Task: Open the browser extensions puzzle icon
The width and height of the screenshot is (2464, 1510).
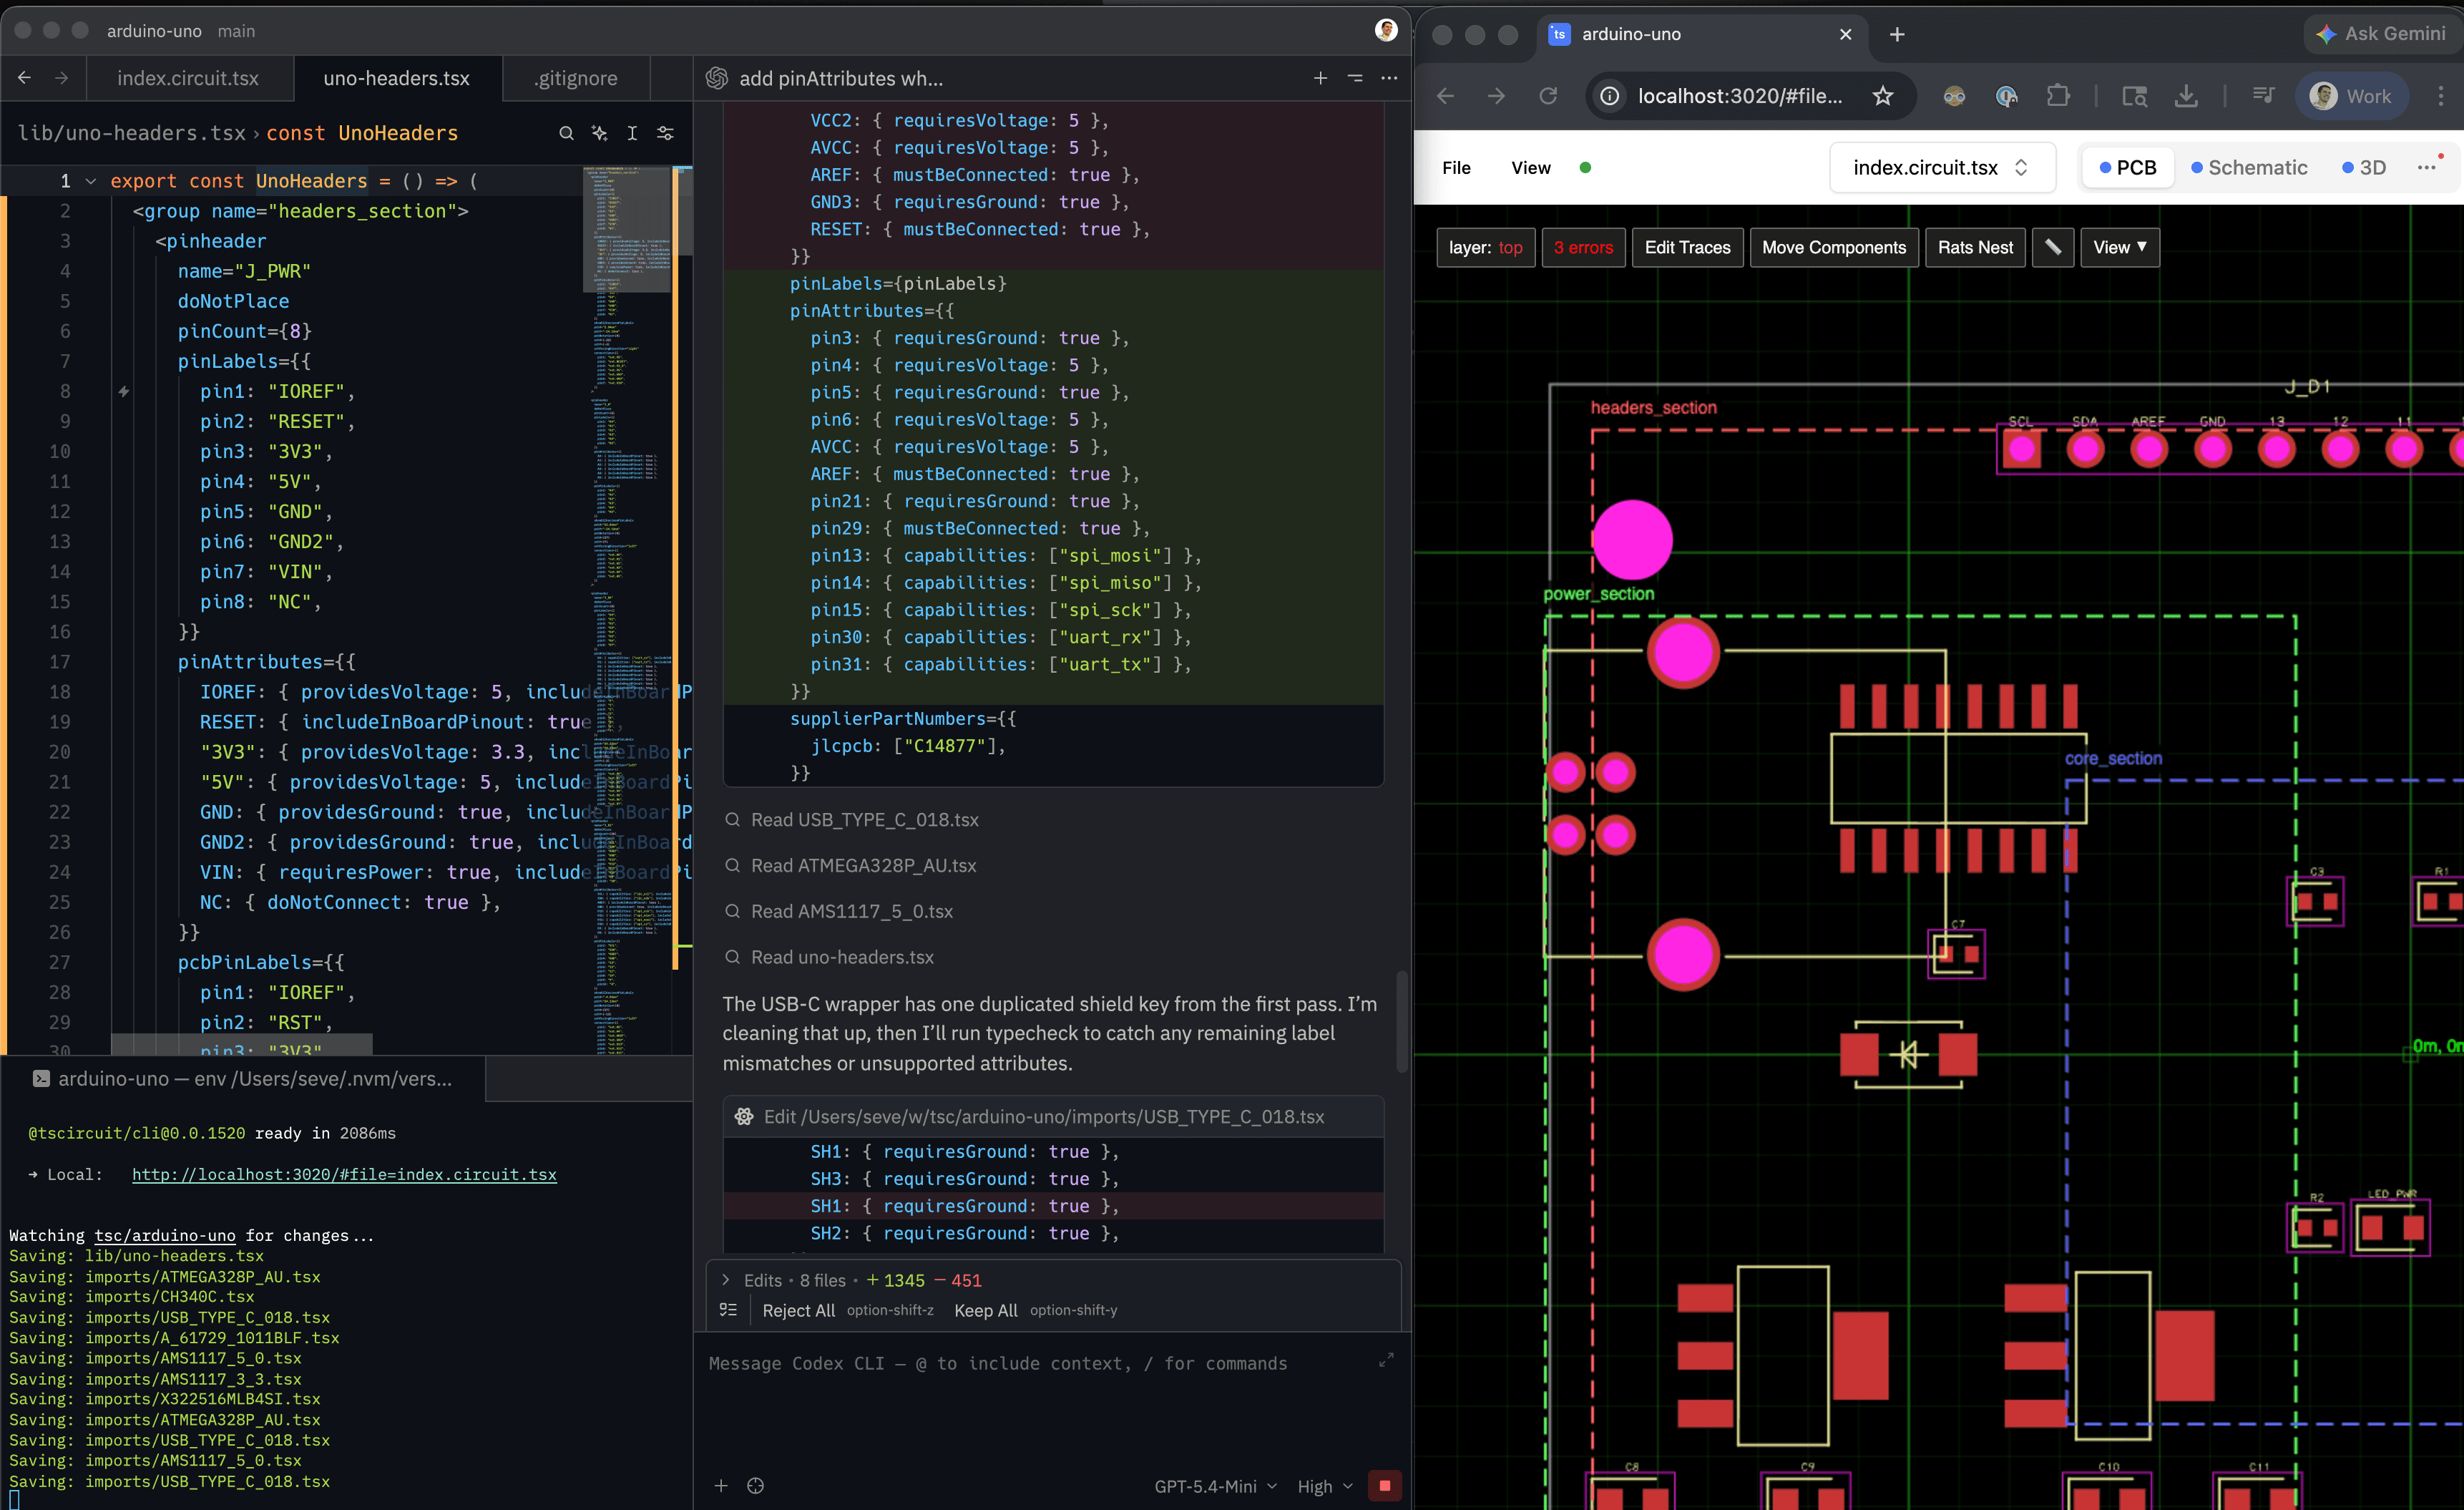Action: tap(2059, 96)
